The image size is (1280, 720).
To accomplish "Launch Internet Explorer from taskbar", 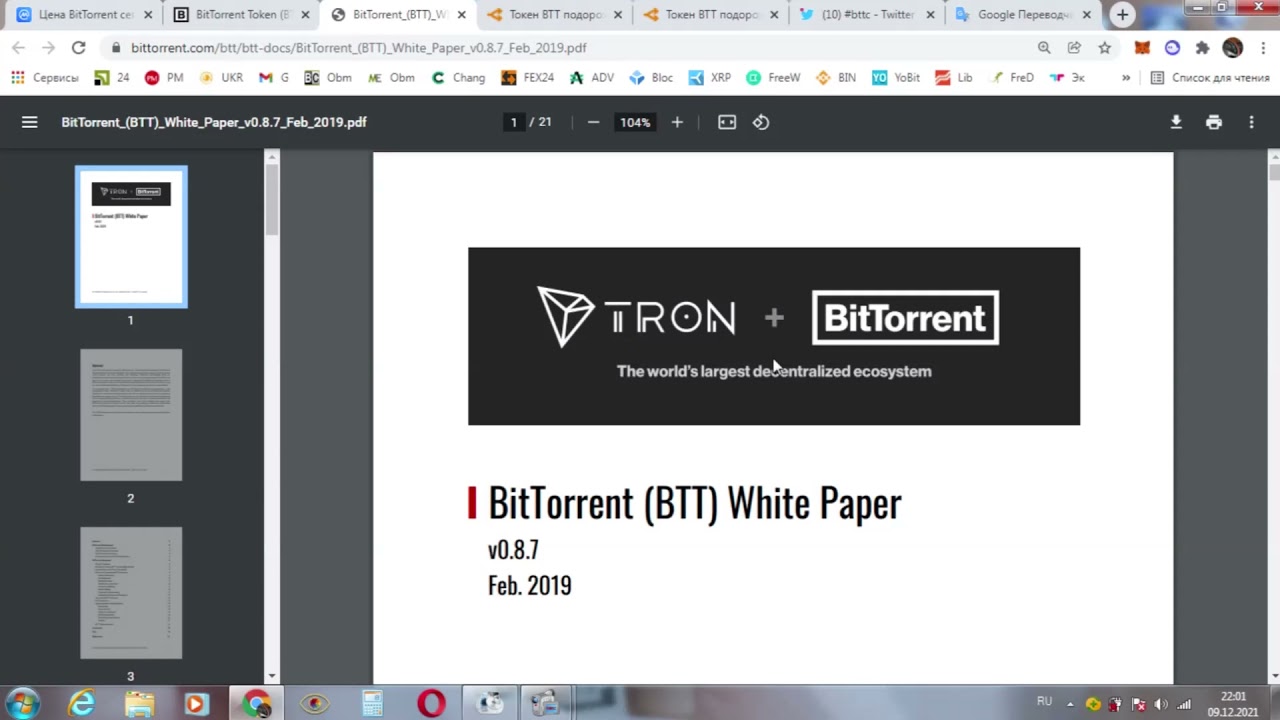I will (x=81, y=704).
